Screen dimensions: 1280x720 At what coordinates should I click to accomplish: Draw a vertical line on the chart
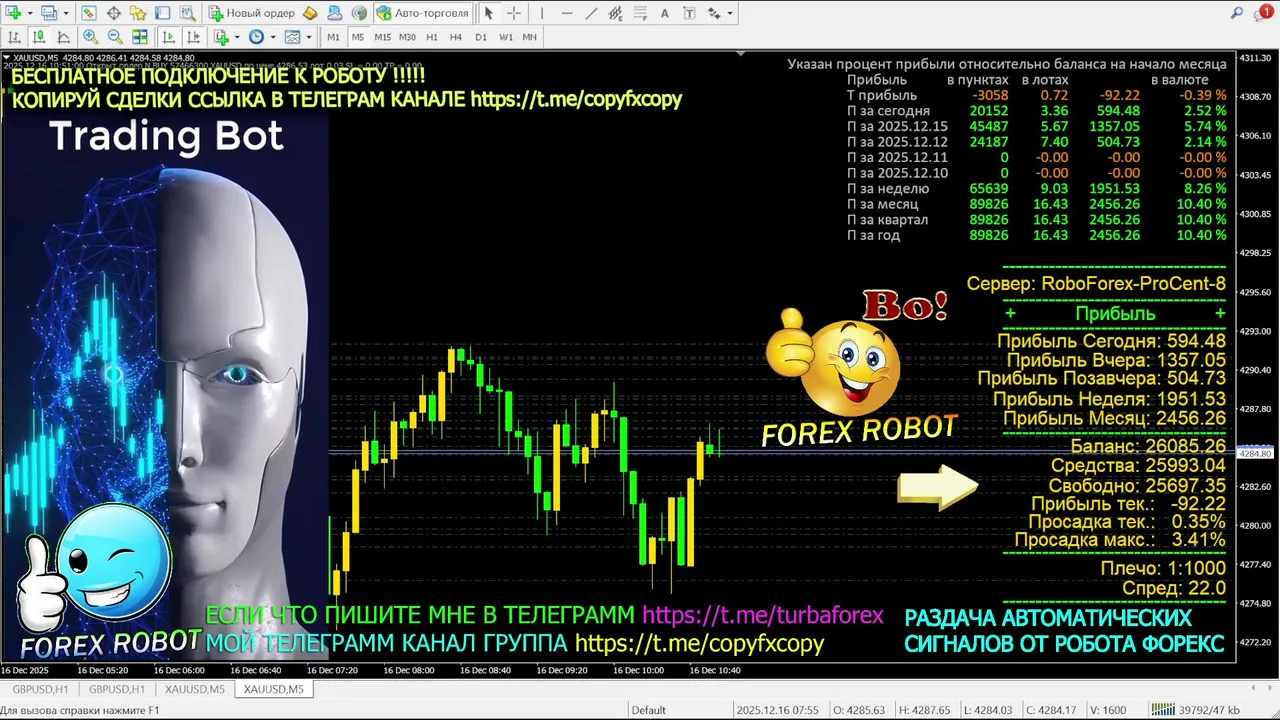pos(542,13)
